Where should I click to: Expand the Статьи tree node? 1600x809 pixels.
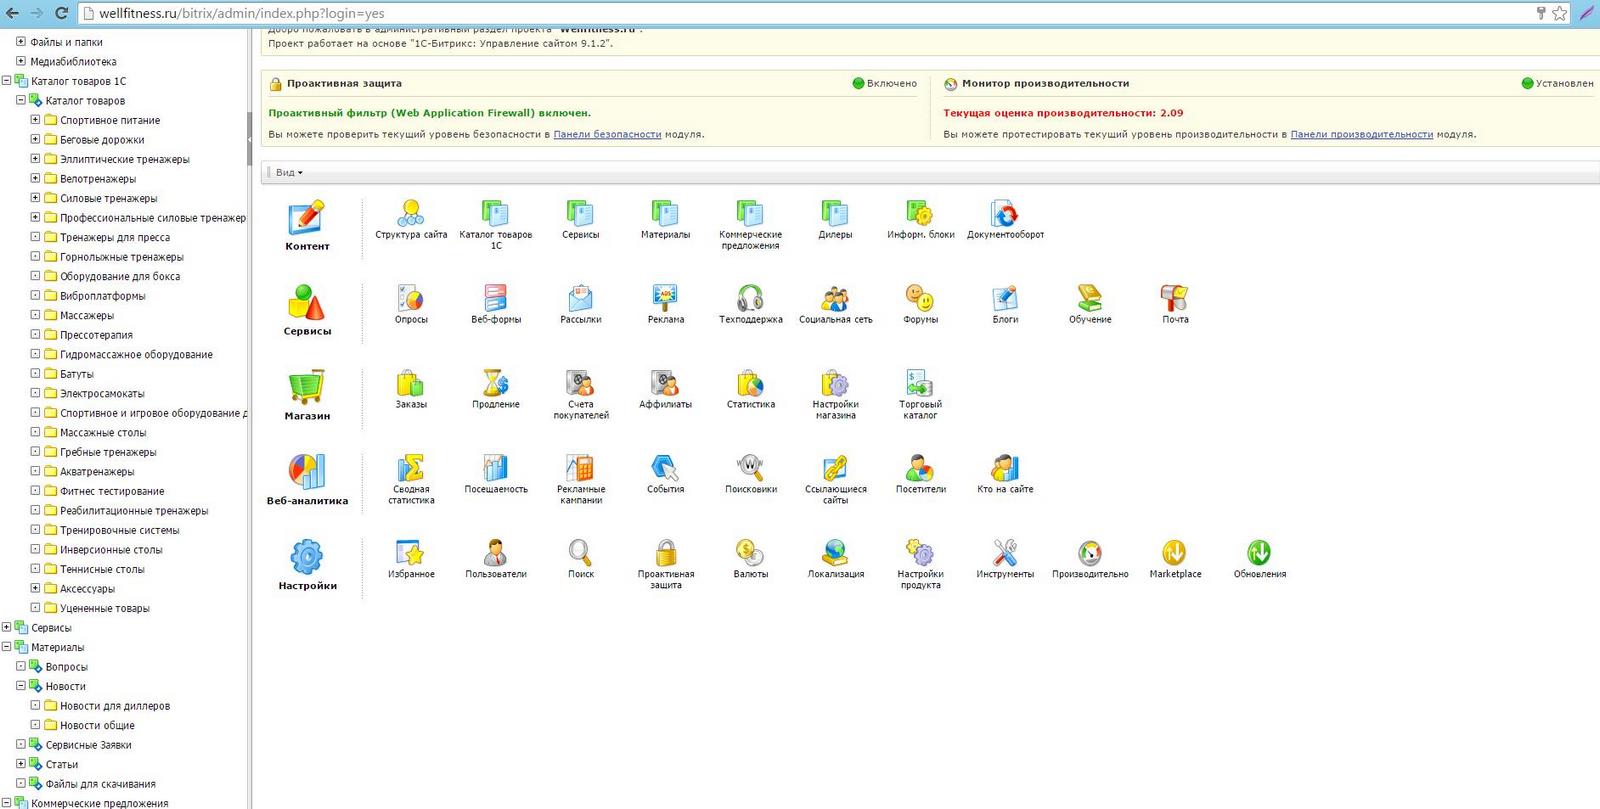[21, 764]
